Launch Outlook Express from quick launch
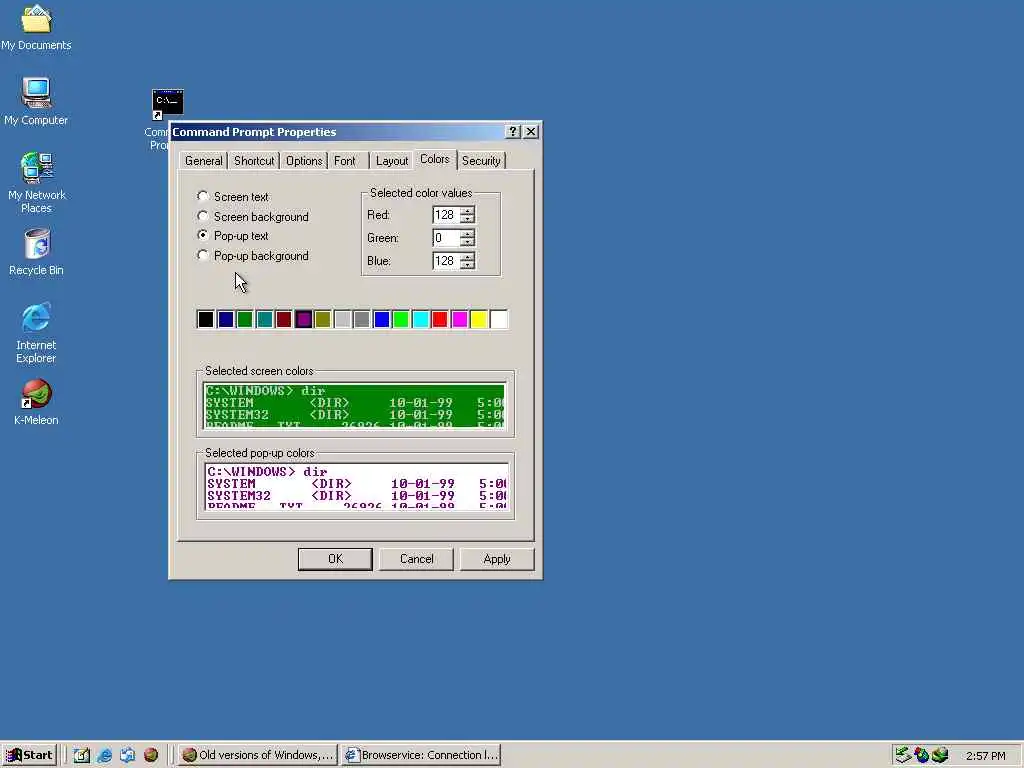The image size is (1024, 768). pyautogui.click(x=127, y=755)
